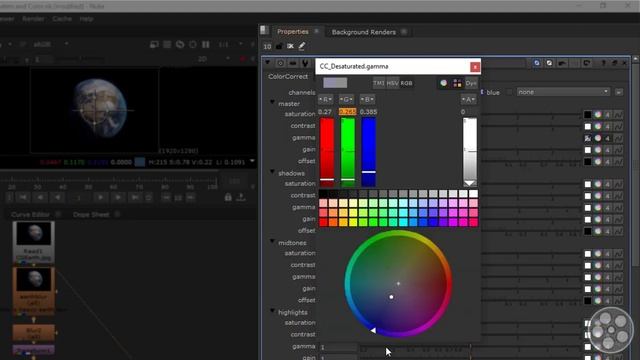Click the go to first frame button
The height and width of the screenshot is (360, 640).
point(23,198)
